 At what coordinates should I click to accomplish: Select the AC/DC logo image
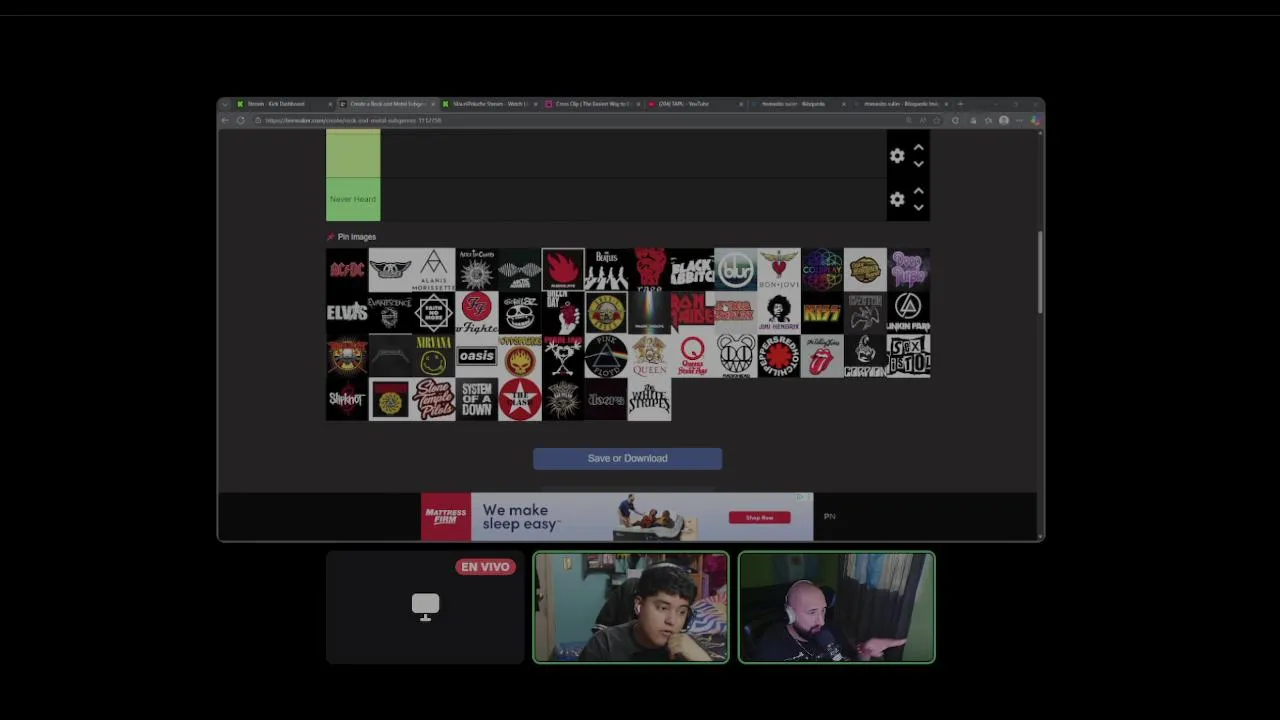pos(347,270)
